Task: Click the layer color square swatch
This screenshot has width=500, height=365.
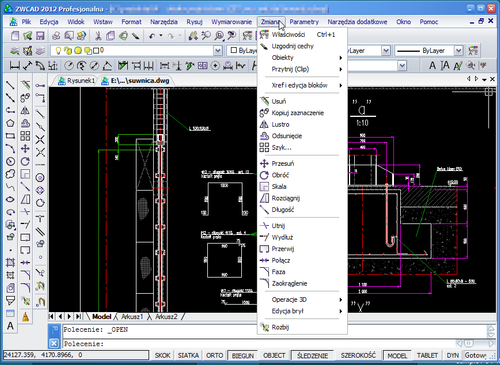Action: [96, 51]
